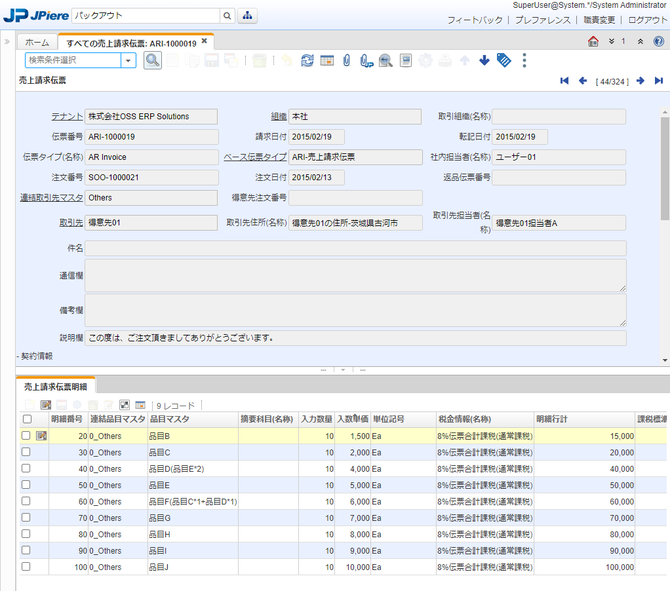Check the row 60 品目F checkbox
The width and height of the screenshot is (670, 591).
(x=26, y=501)
